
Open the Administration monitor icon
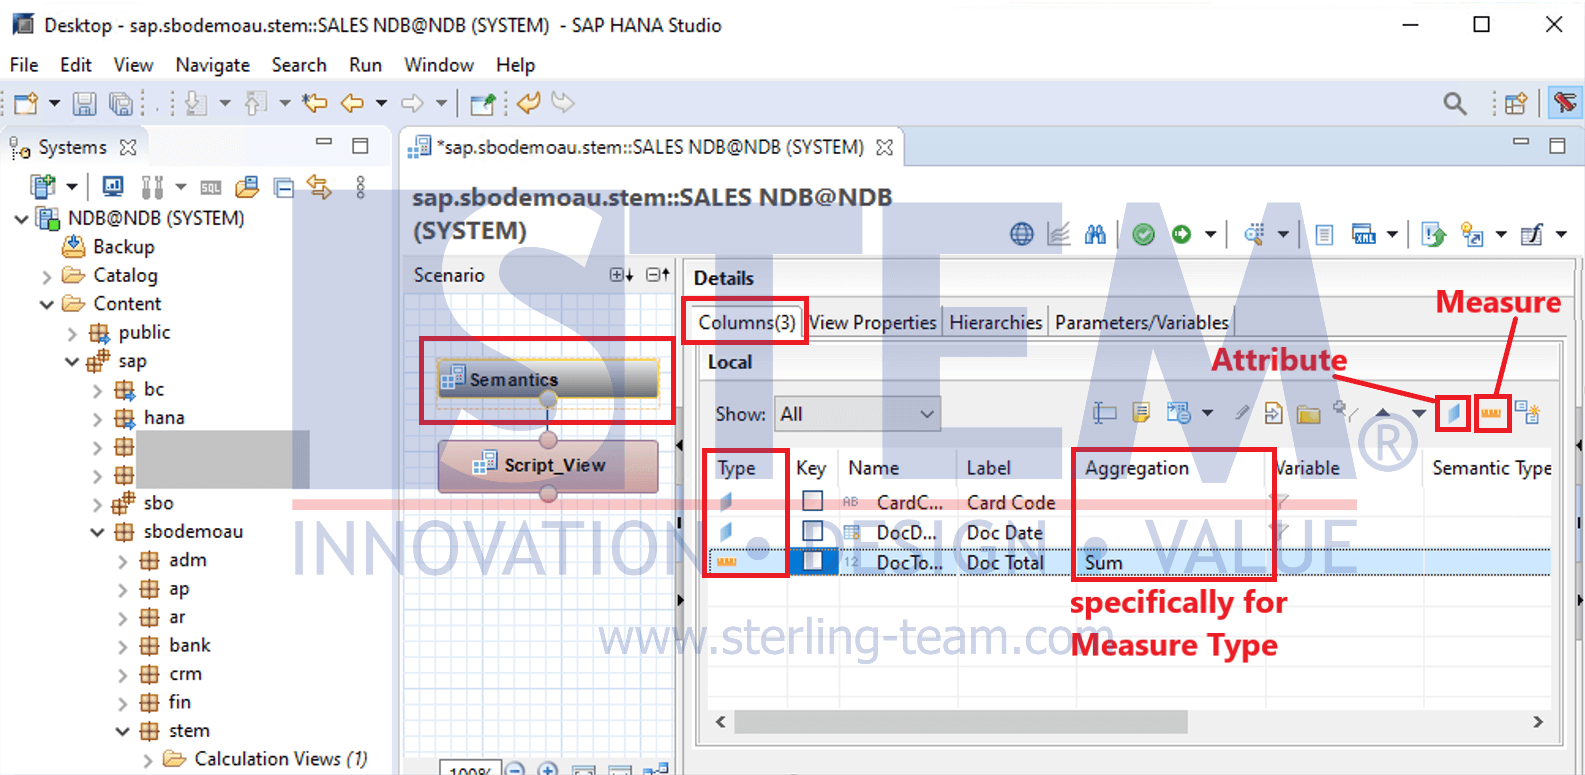pyautogui.click(x=113, y=186)
